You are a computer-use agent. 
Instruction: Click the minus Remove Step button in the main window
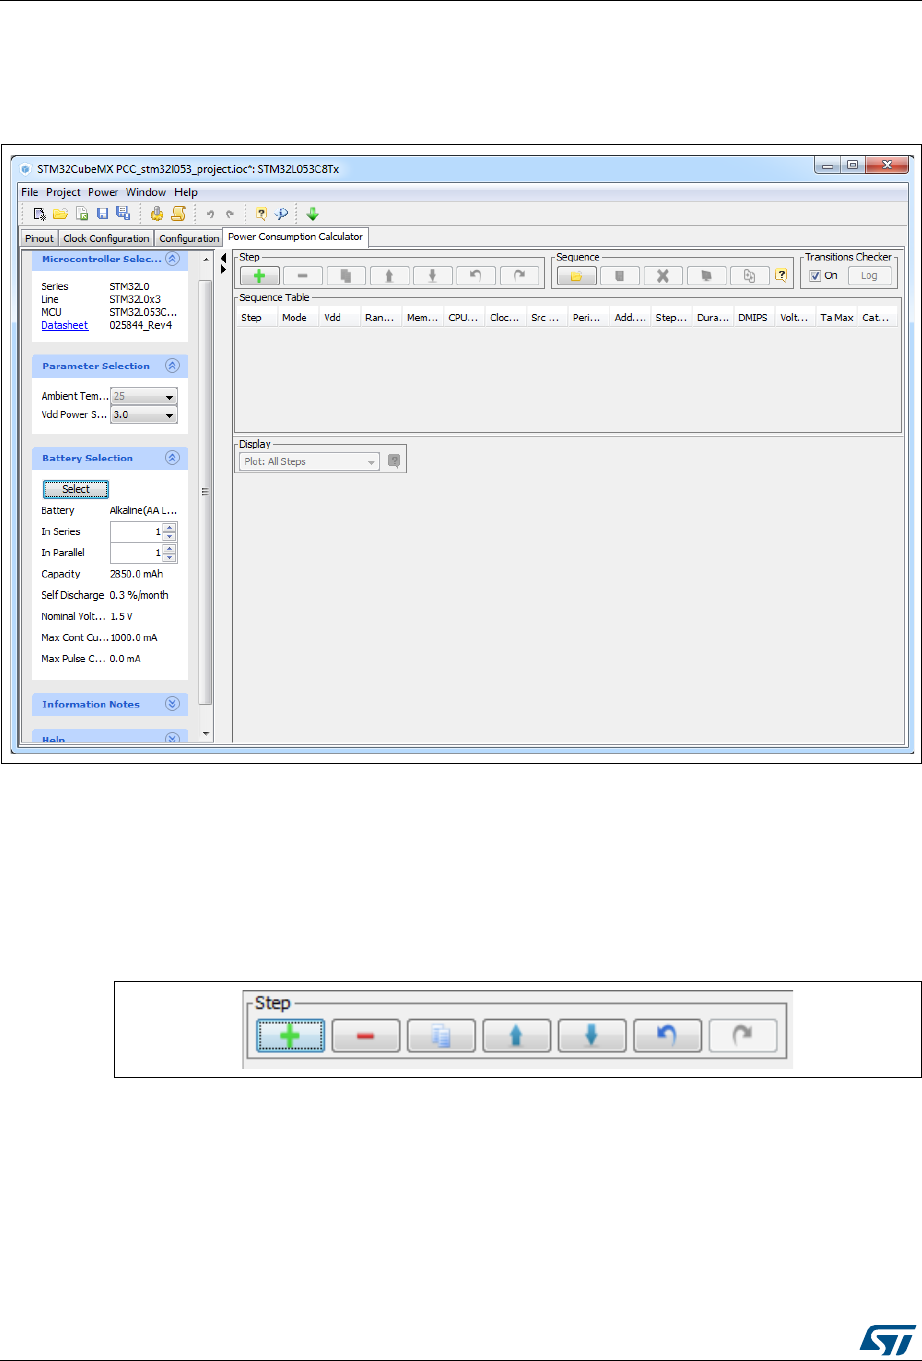pos(303,276)
